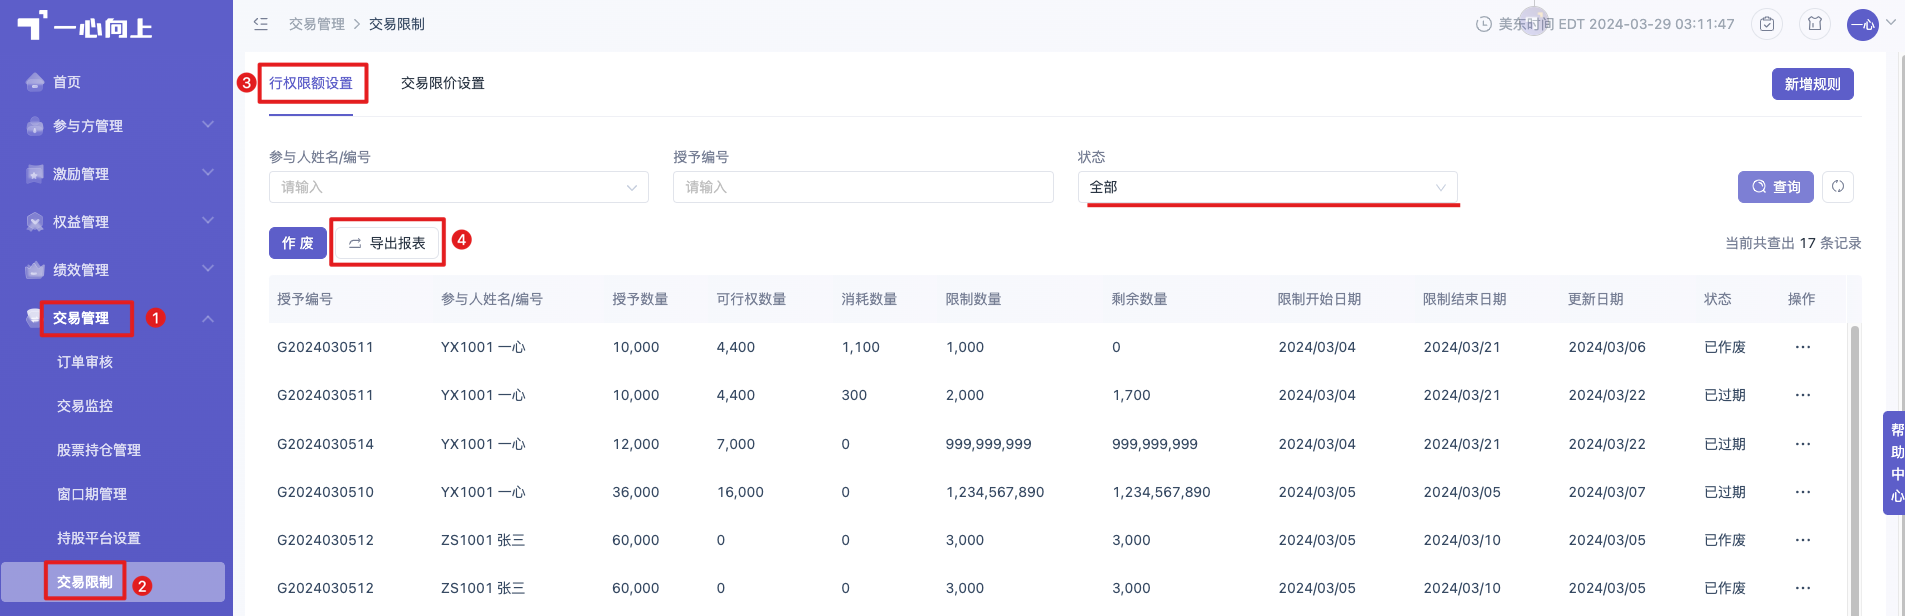
Task: Open 持股平台设置 in the sidebar
Action: pos(99,538)
